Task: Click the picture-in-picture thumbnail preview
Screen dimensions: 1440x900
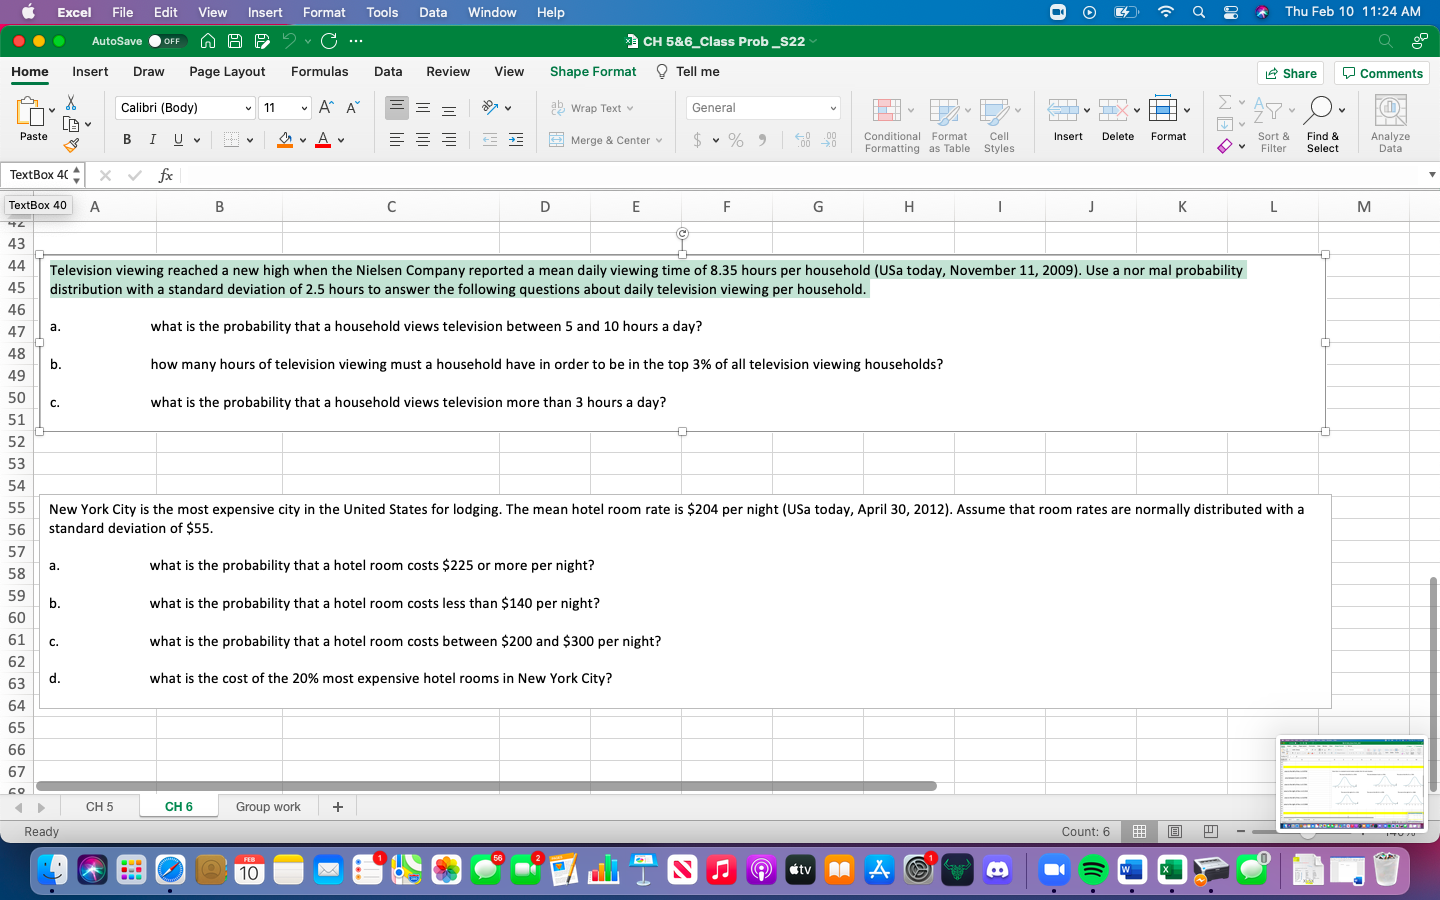Action: coord(1352,784)
